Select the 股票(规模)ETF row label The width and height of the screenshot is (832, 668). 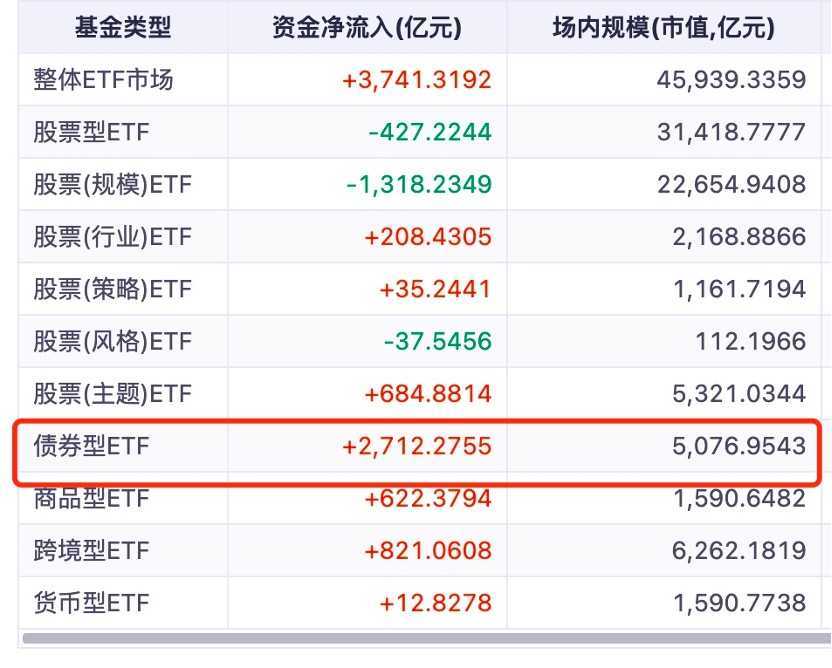[112, 185]
